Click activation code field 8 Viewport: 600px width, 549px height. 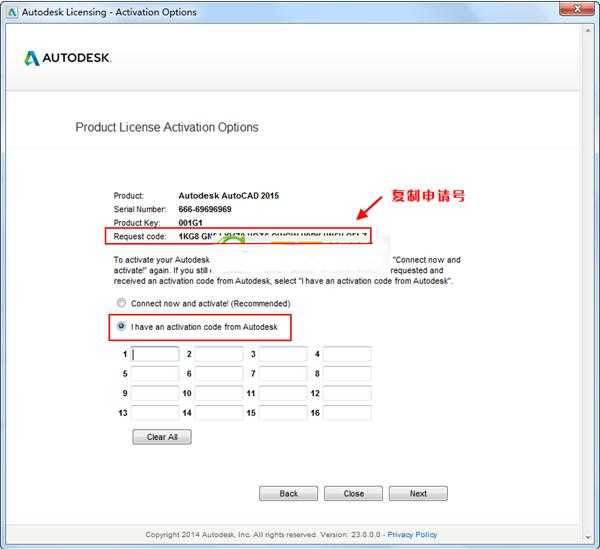click(x=347, y=374)
